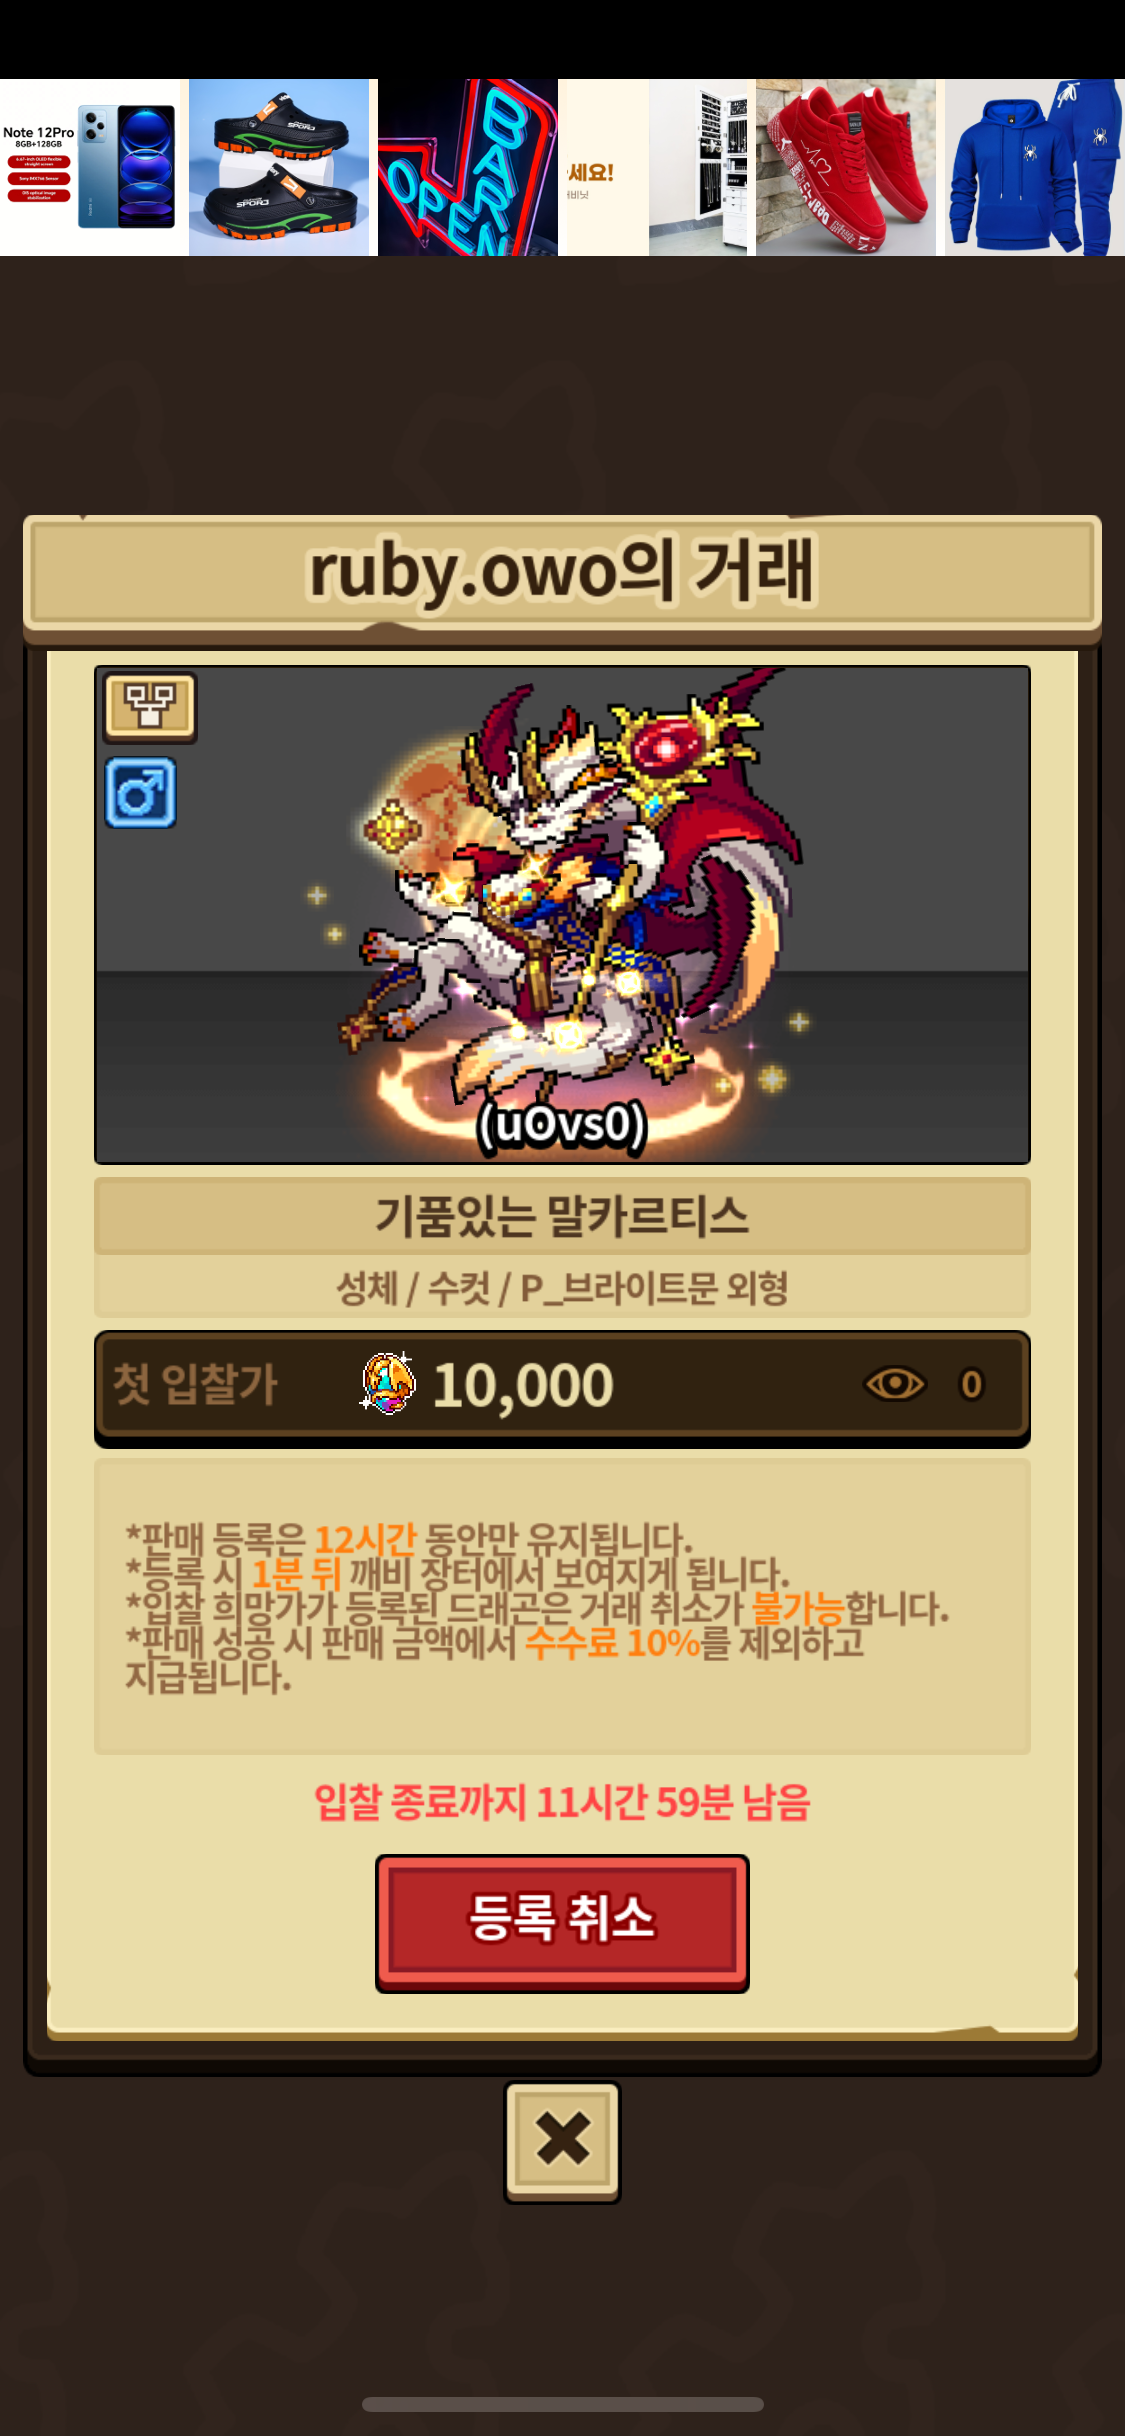Image resolution: width=1125 pixels, height=2436 pixels.
Task: Tap the dragon name 기품있는 말카르티스
Action: click(x=562, y=1216)
